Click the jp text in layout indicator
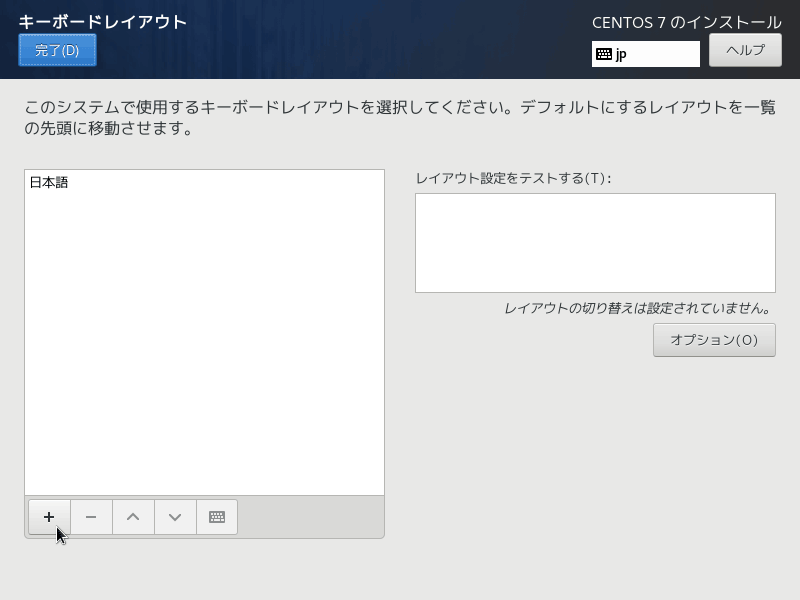 point(621,54)
